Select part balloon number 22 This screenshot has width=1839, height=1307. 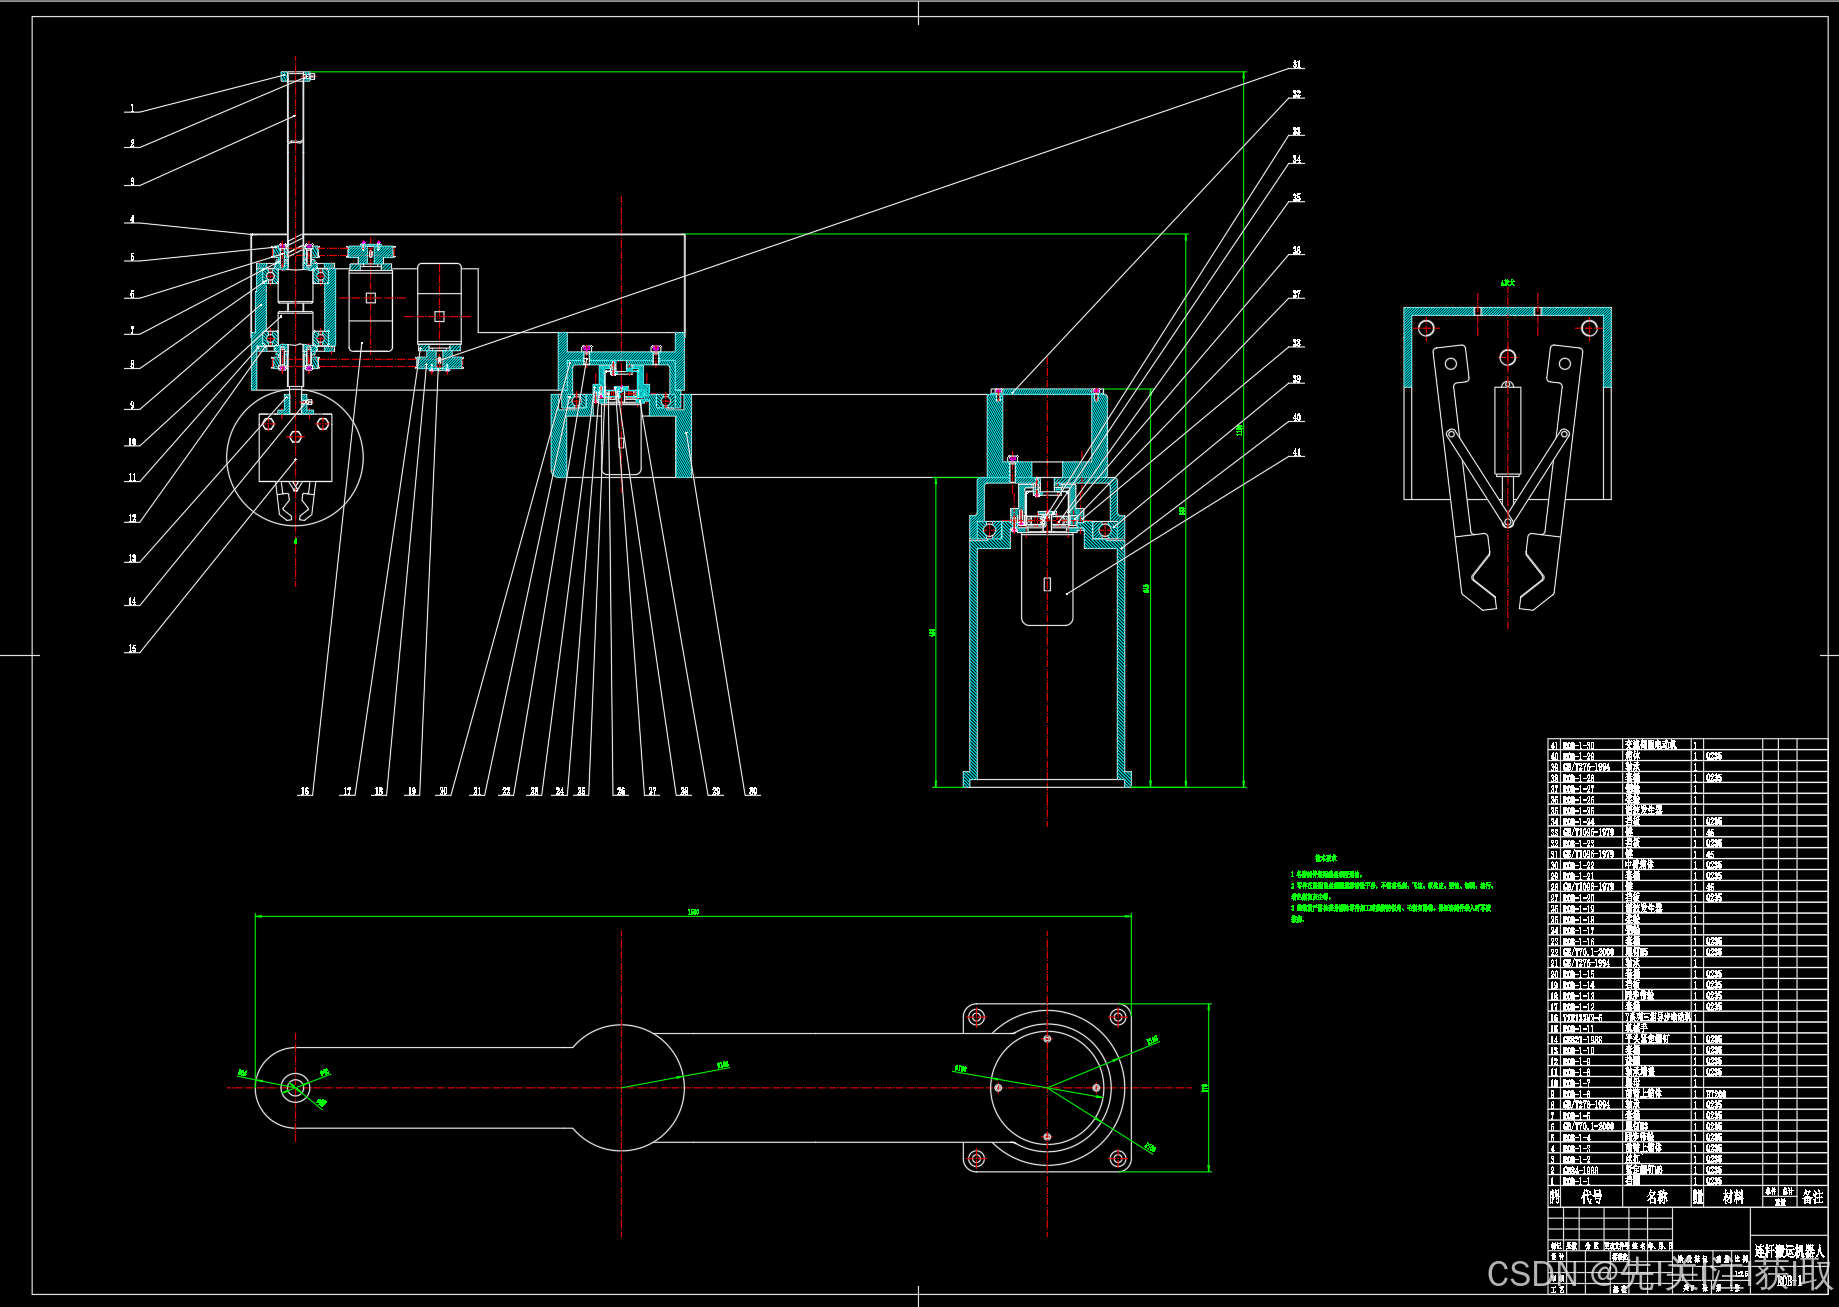[x=506, y=791]
